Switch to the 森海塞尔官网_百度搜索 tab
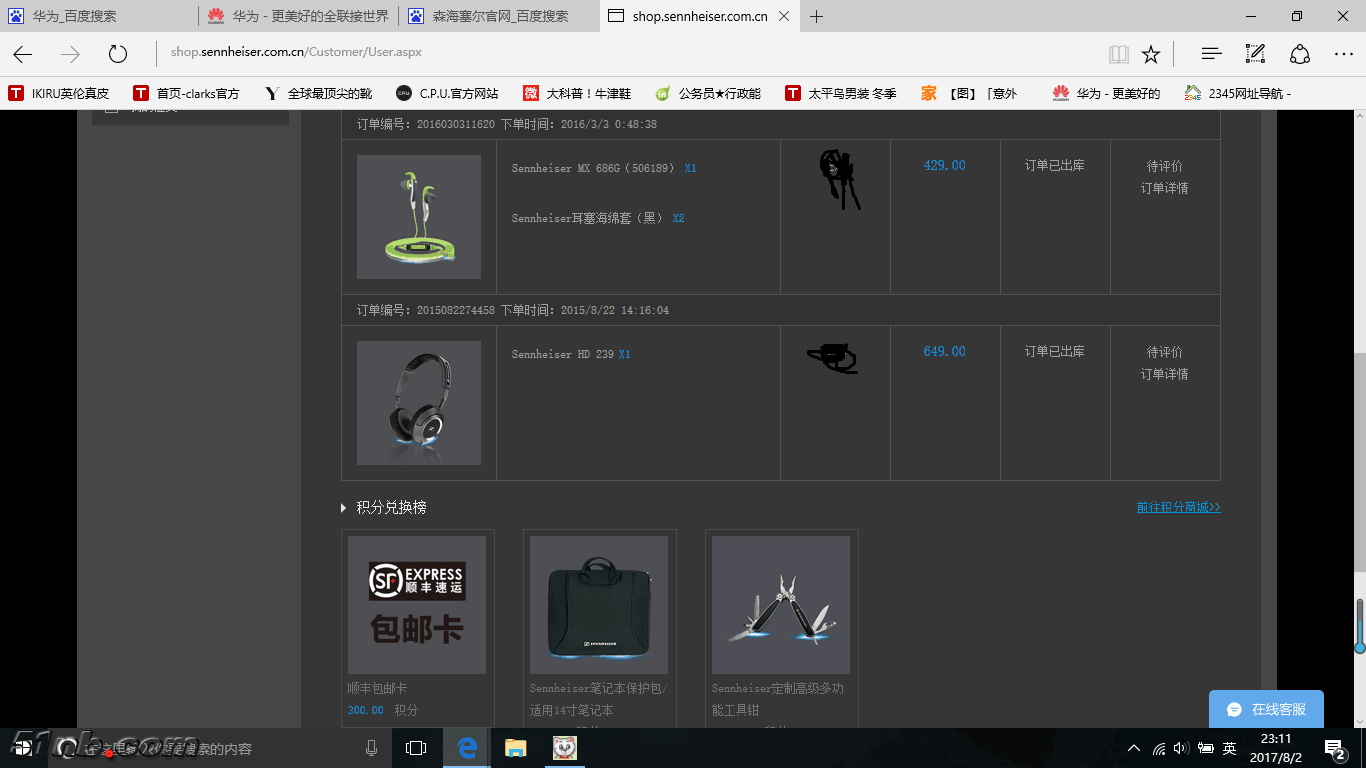The image size is (1366, 768). point(500,16)
